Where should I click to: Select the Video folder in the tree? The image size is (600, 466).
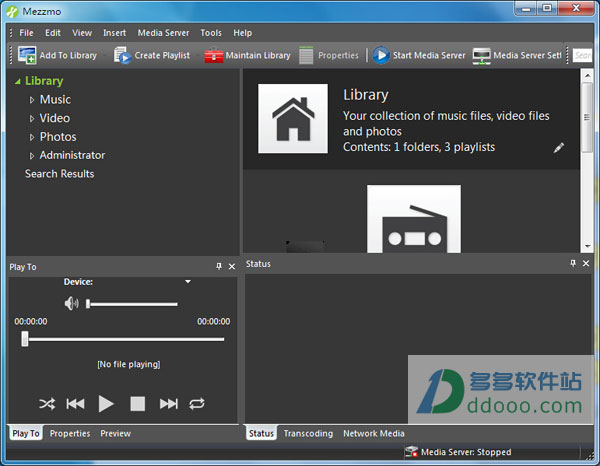[55, 118]
